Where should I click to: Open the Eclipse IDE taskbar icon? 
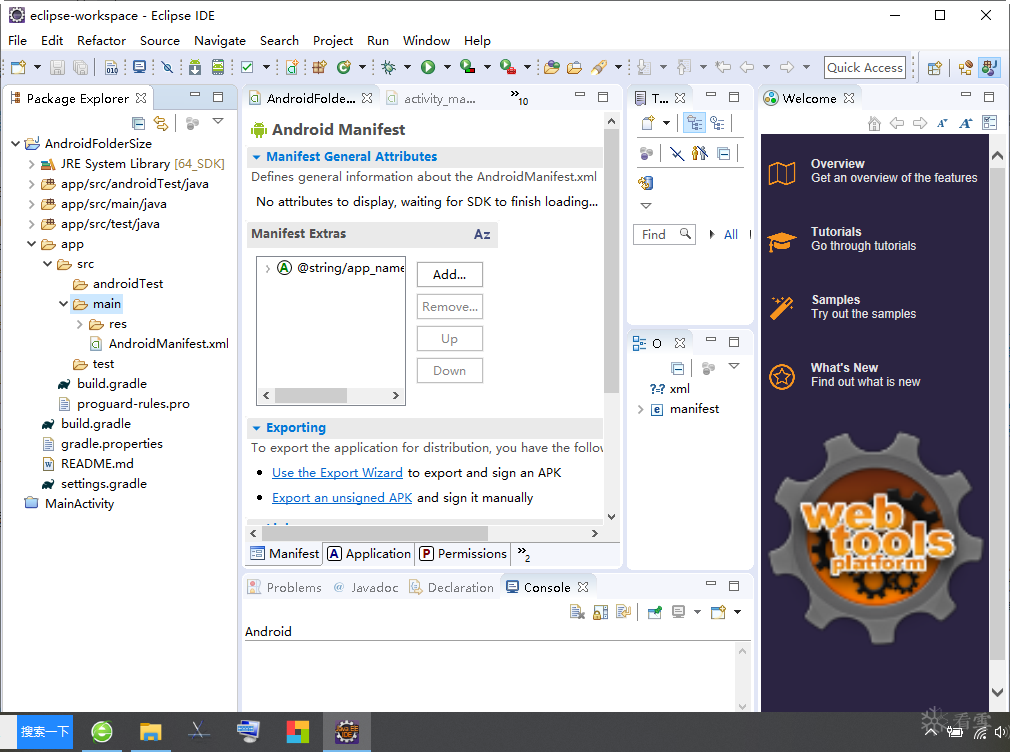(x=347, y=732)
